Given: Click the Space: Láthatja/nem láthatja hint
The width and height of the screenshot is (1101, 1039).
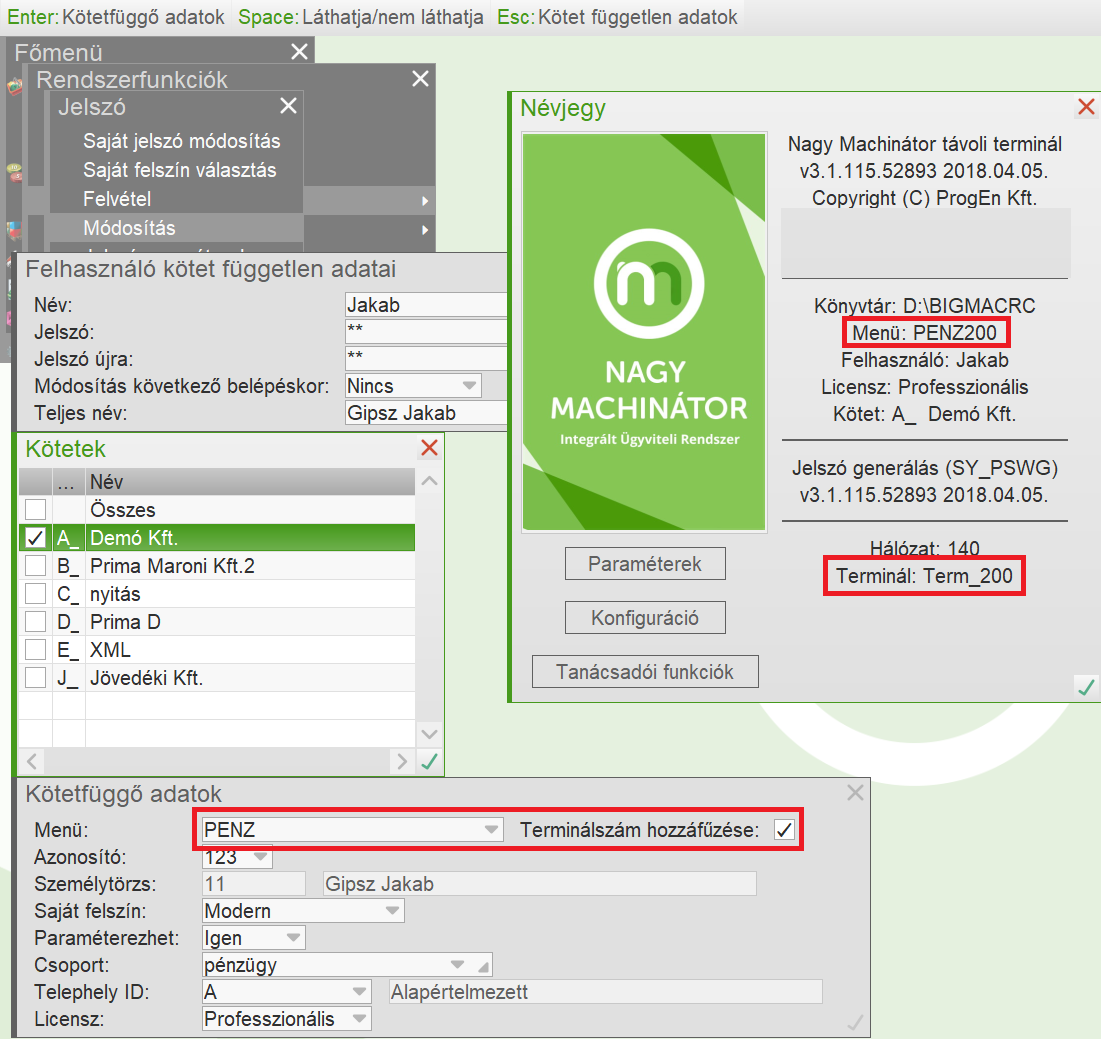Looking at the screenshot, I should 361,17.
